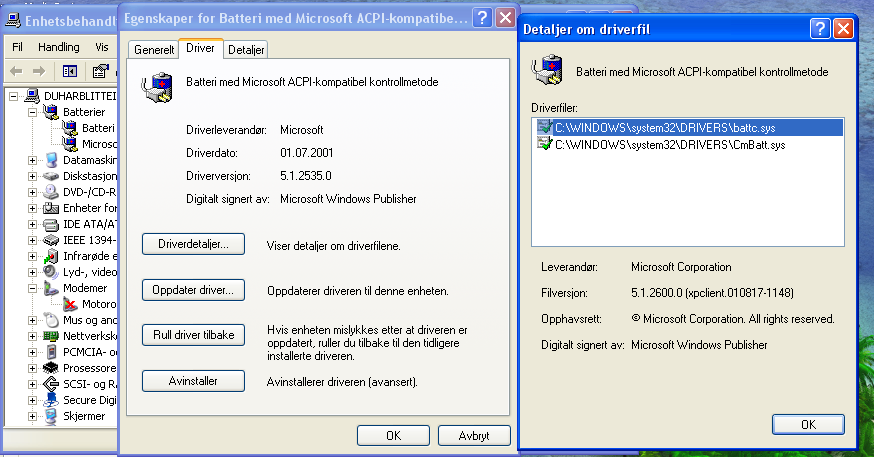874x457 pixels.
Task: Close the Detaljer om driverfil dialog
Action: tap(843, 28)
